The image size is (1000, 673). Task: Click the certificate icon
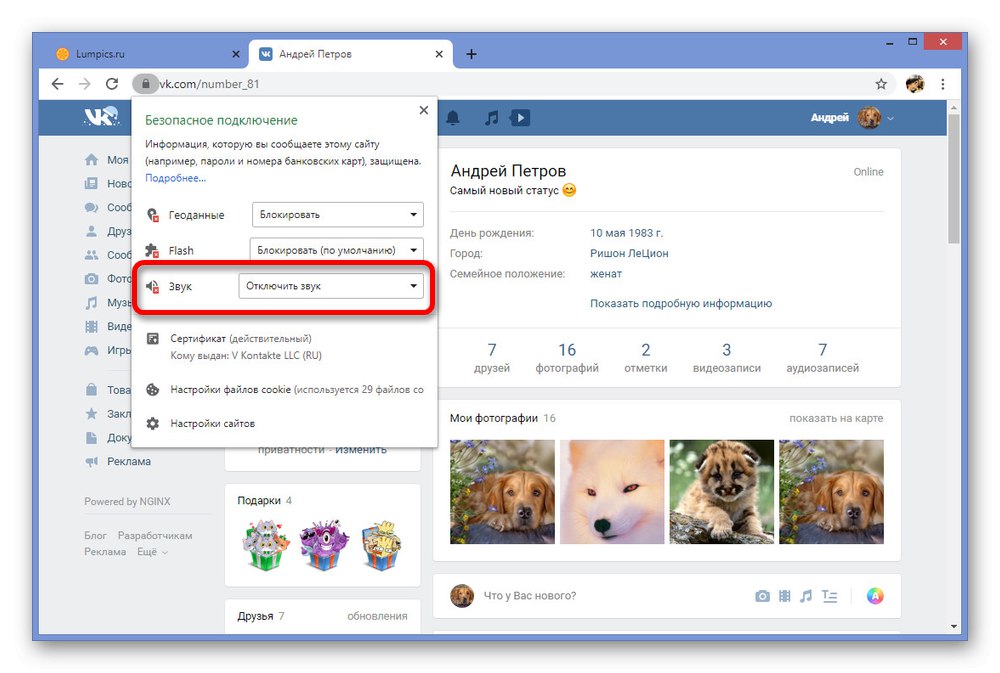point(152,339)
